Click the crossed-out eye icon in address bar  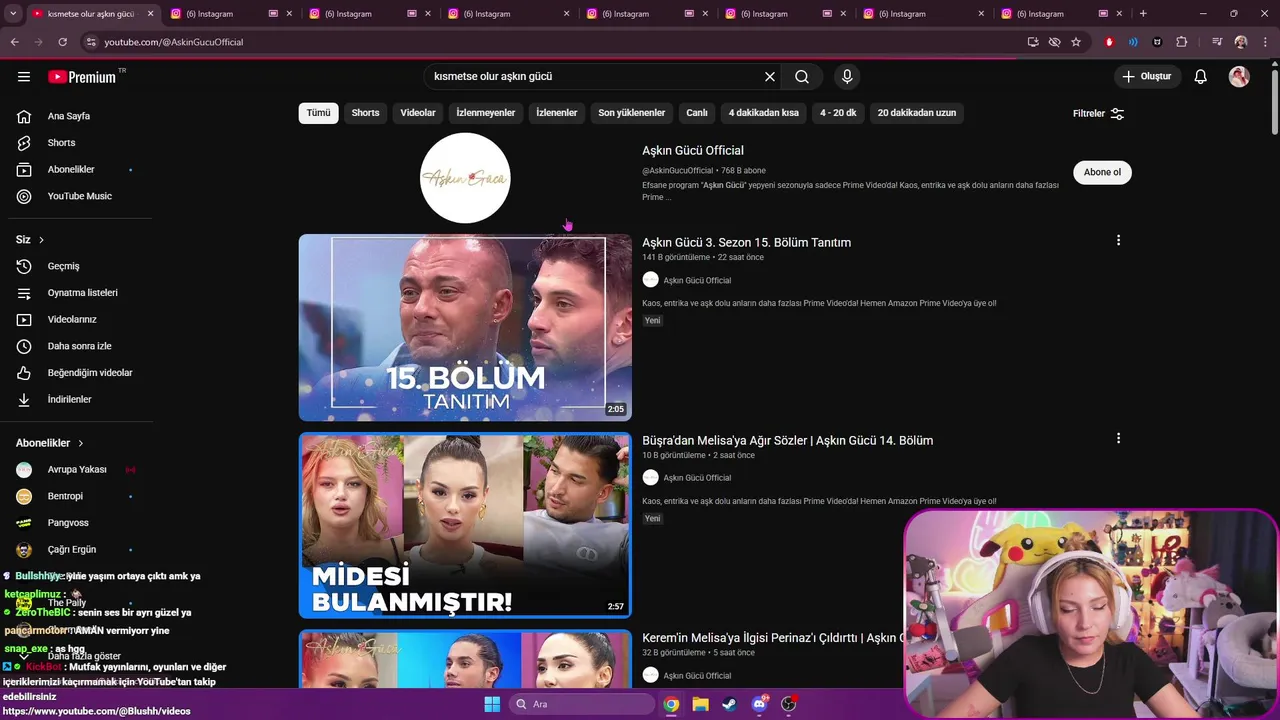pos(1054,42)
